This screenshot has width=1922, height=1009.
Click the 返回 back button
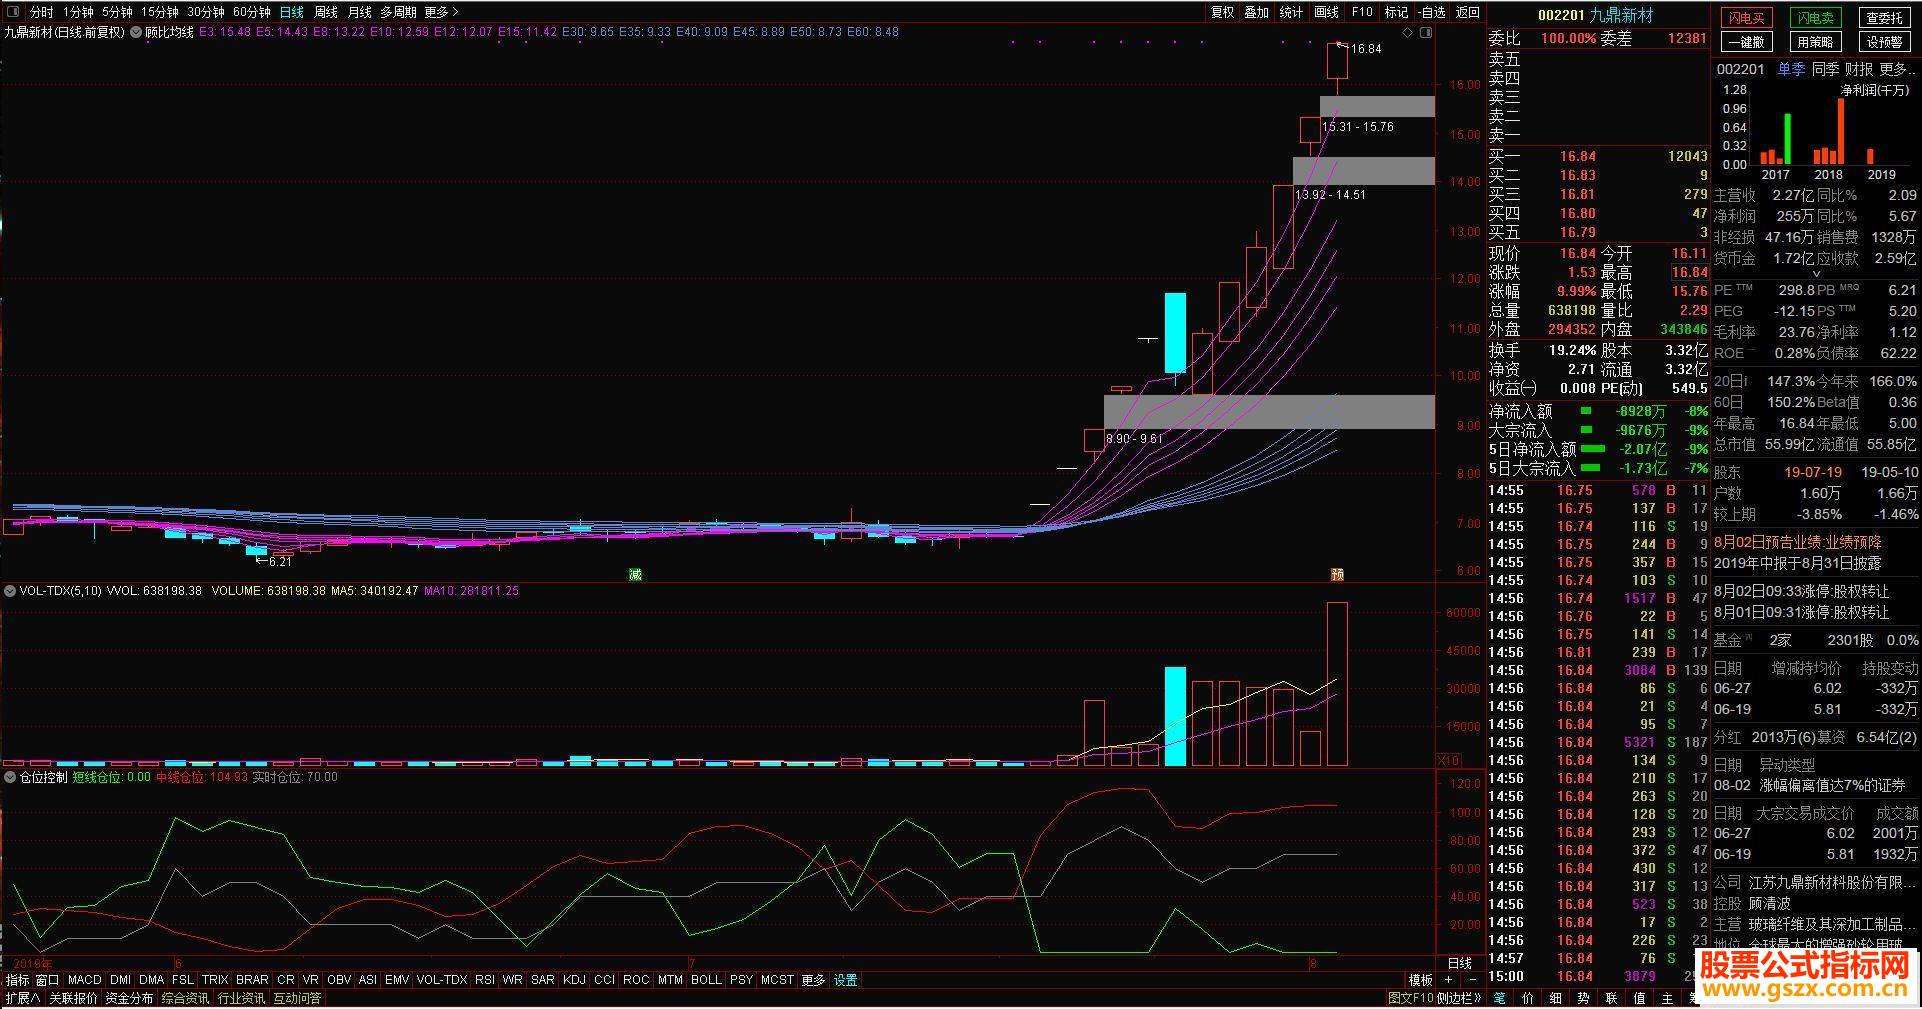point(1468,12)
